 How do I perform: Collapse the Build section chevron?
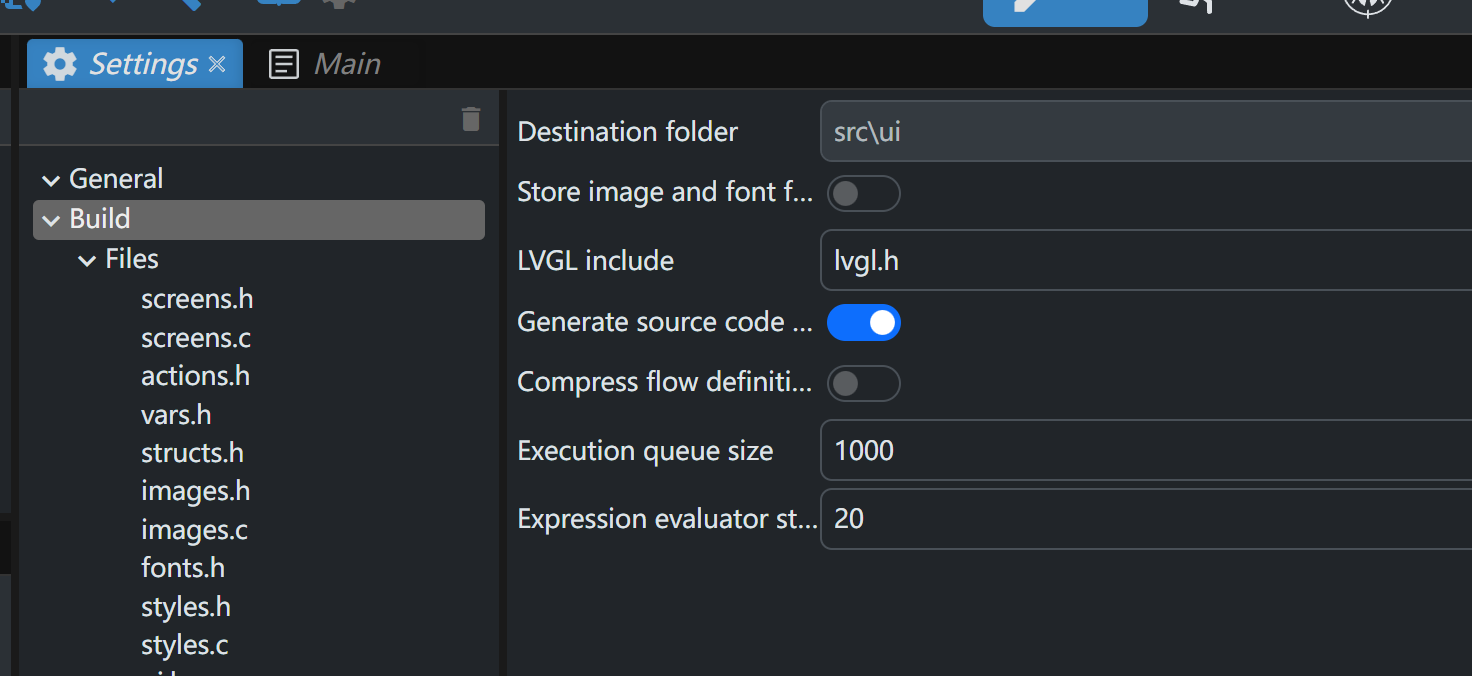tap(50, 221)
